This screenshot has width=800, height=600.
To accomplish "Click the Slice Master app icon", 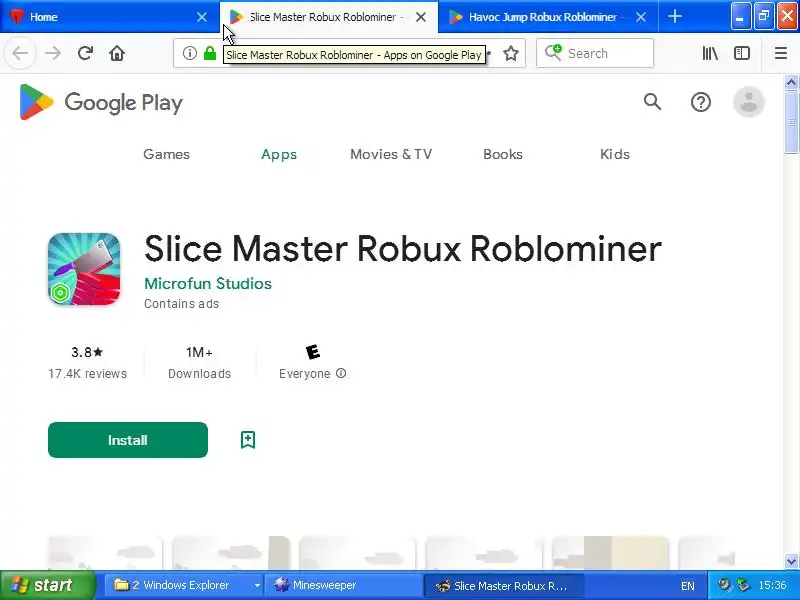I will 84,269.
